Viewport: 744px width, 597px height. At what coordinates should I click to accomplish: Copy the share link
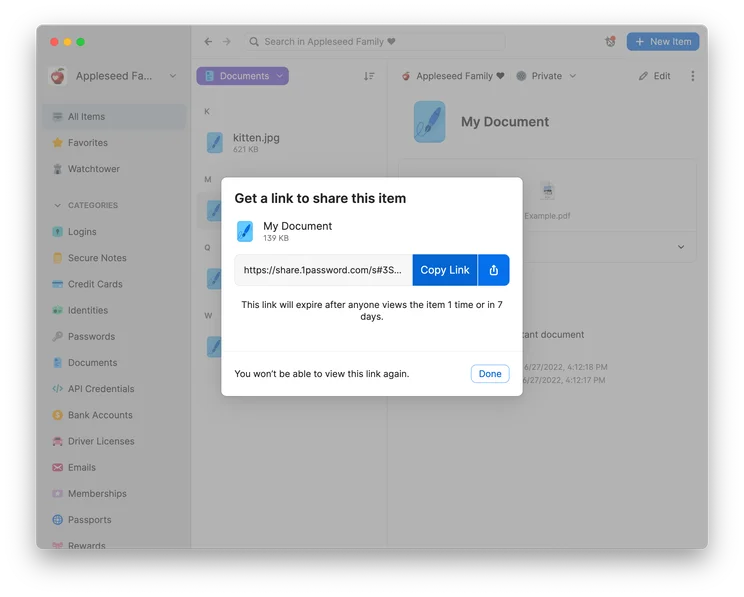(x=445, y=270)
